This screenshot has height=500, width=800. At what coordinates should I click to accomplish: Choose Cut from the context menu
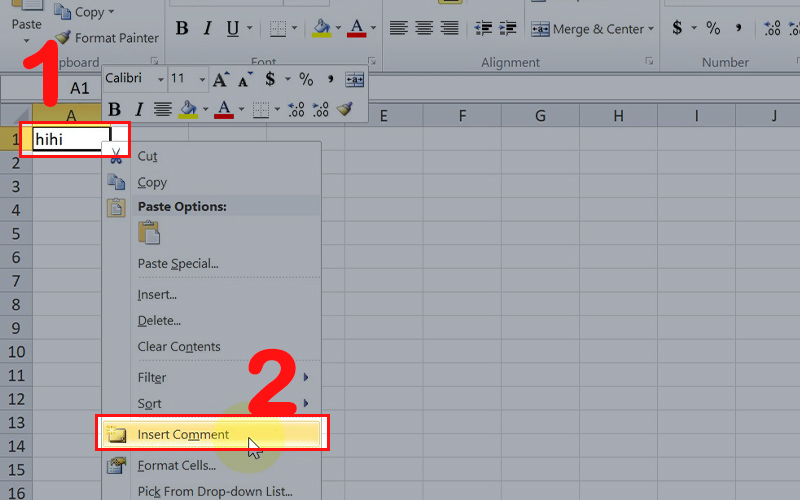212,156
